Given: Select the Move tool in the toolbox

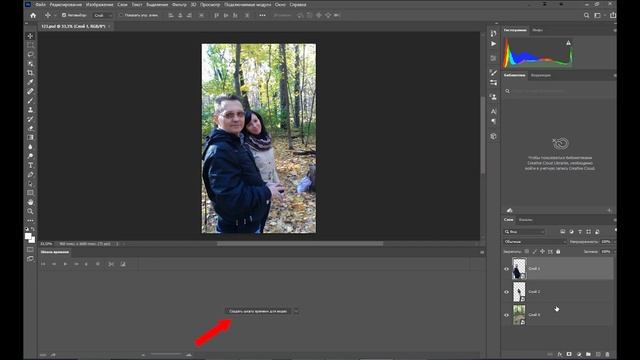Looking at the screenshot, I should (x=30, y=36).
